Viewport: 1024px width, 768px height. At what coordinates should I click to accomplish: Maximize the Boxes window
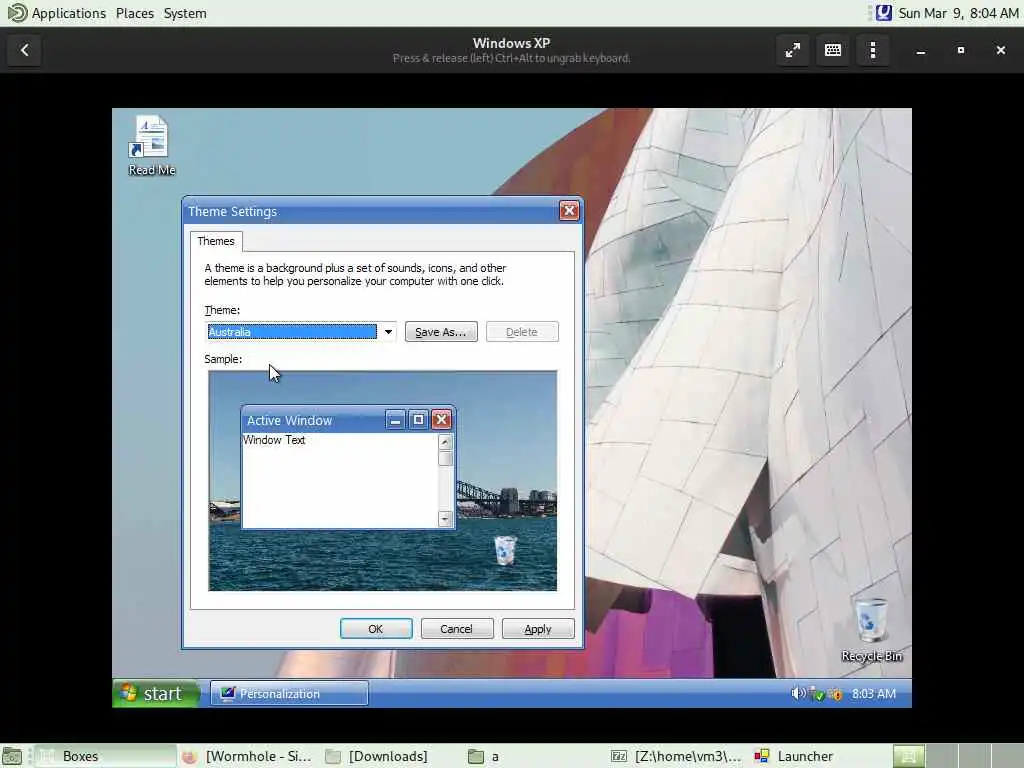[961, 50]
